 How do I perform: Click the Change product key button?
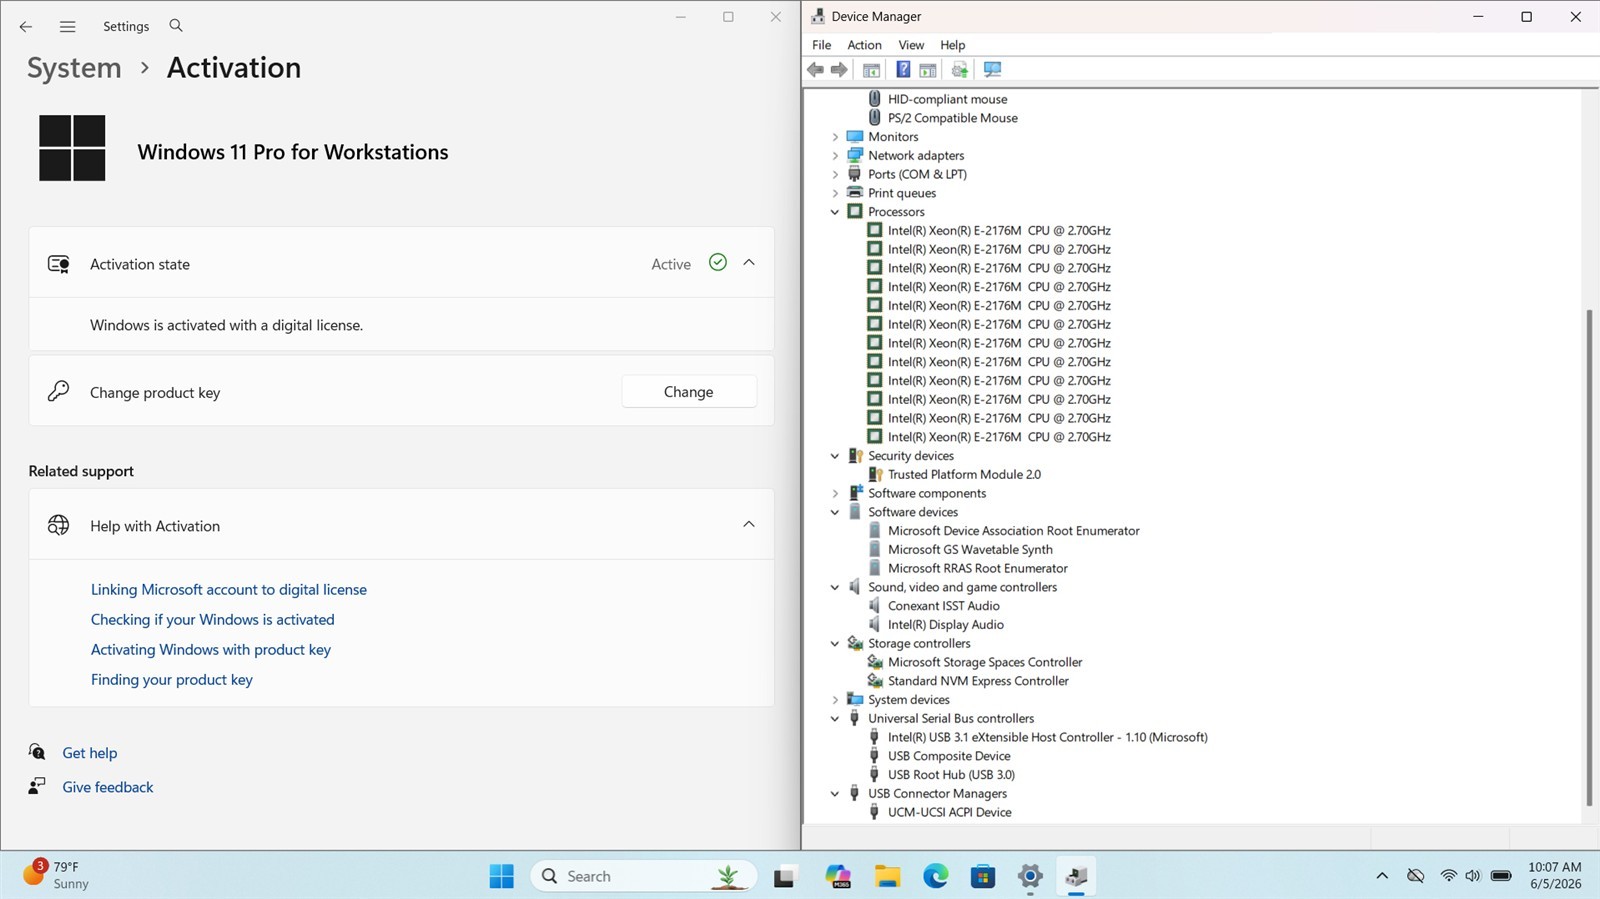click(x=689, y=392)
